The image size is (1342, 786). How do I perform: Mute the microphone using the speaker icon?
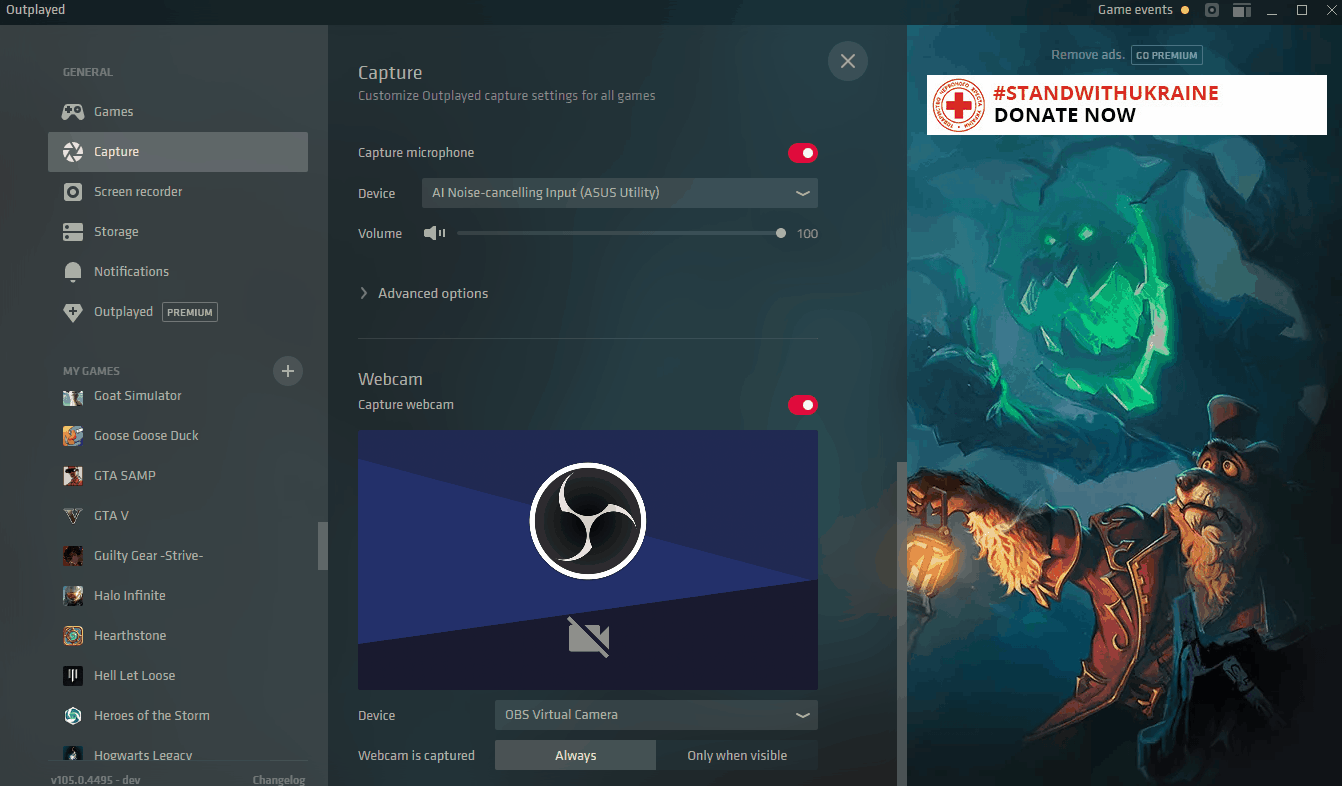click(434, 233)
